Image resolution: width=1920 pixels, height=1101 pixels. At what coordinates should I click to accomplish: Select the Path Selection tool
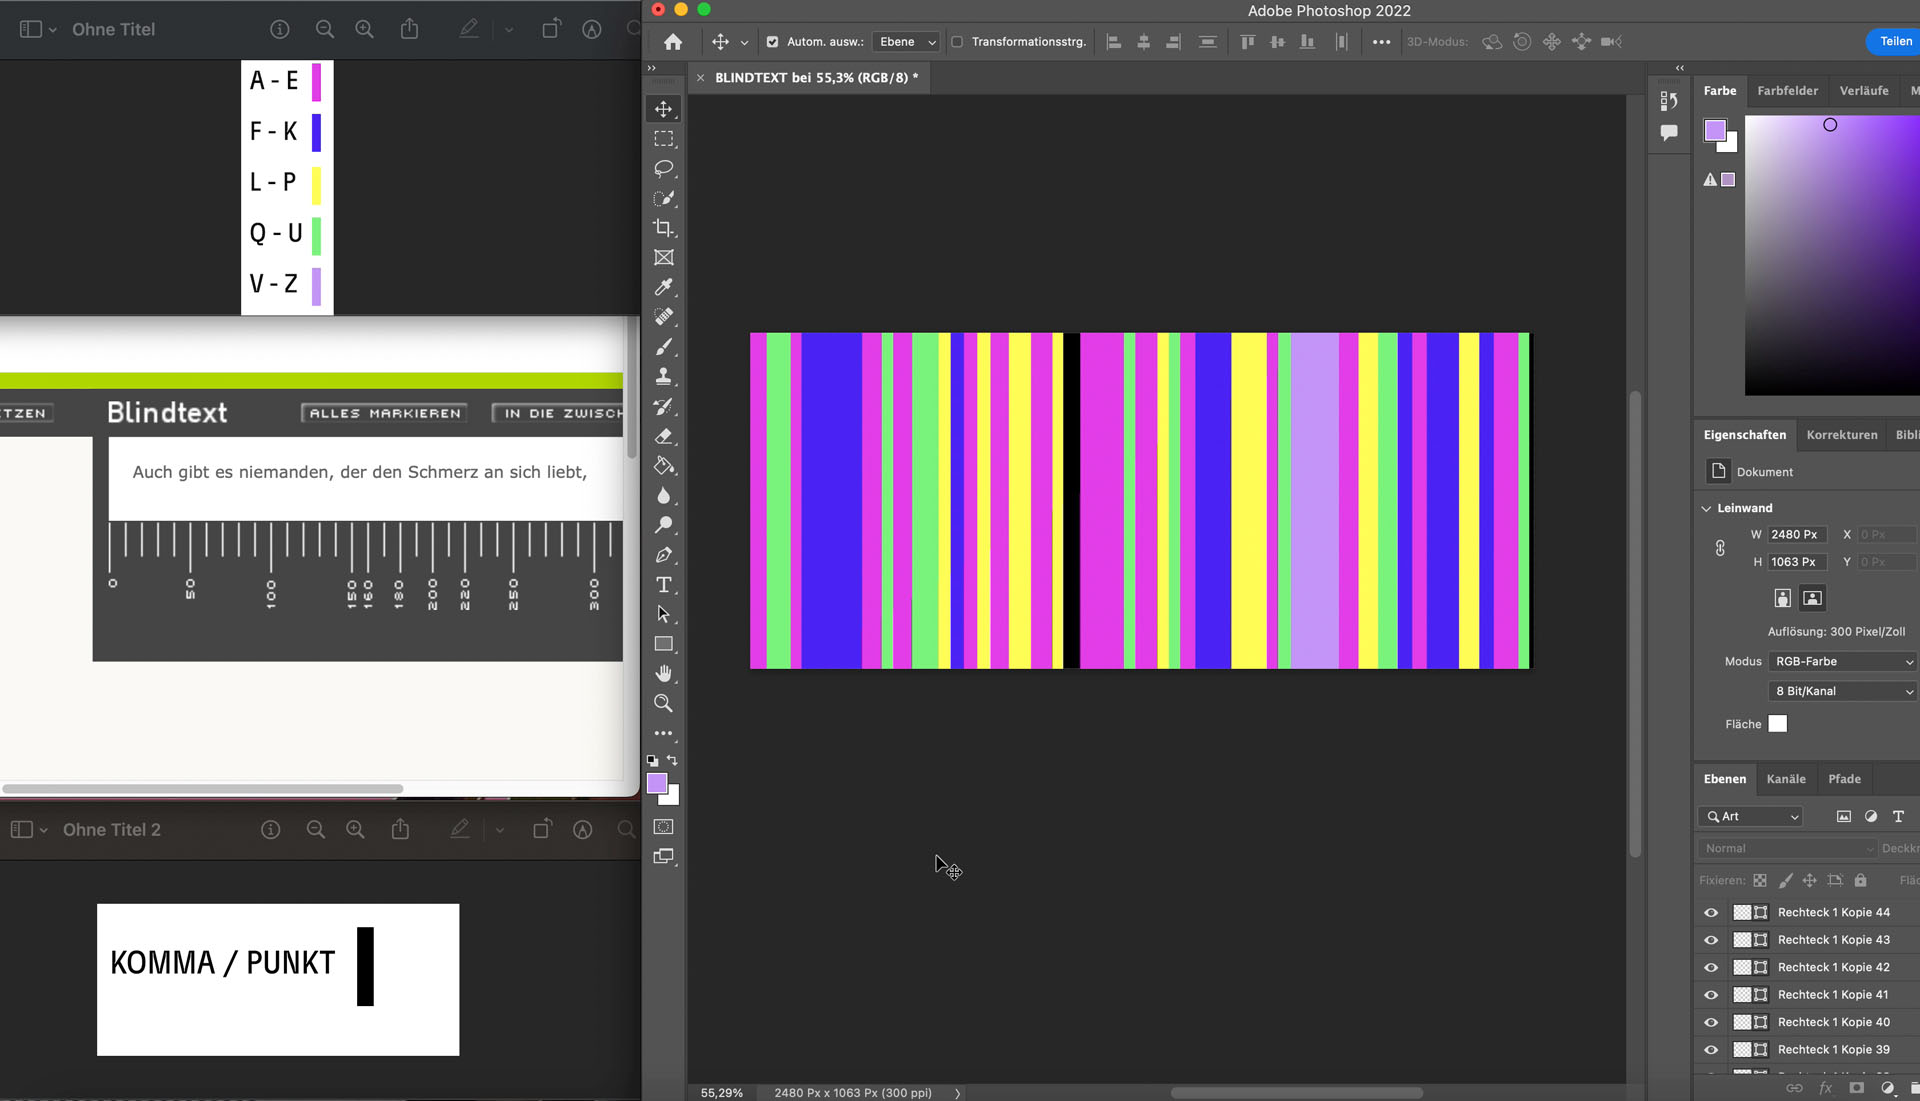click(x=663, y=614)
